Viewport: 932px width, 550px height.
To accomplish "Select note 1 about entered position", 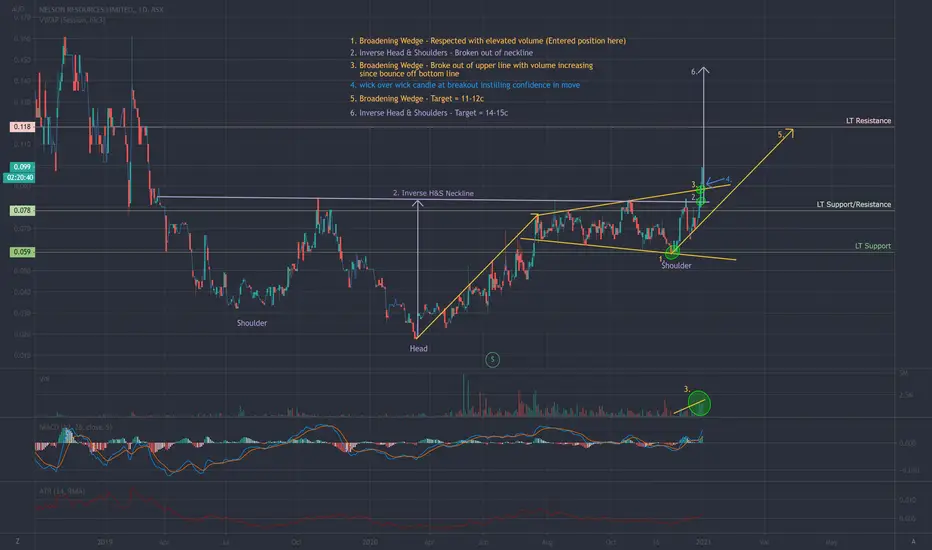I will [x=487, y=41].
